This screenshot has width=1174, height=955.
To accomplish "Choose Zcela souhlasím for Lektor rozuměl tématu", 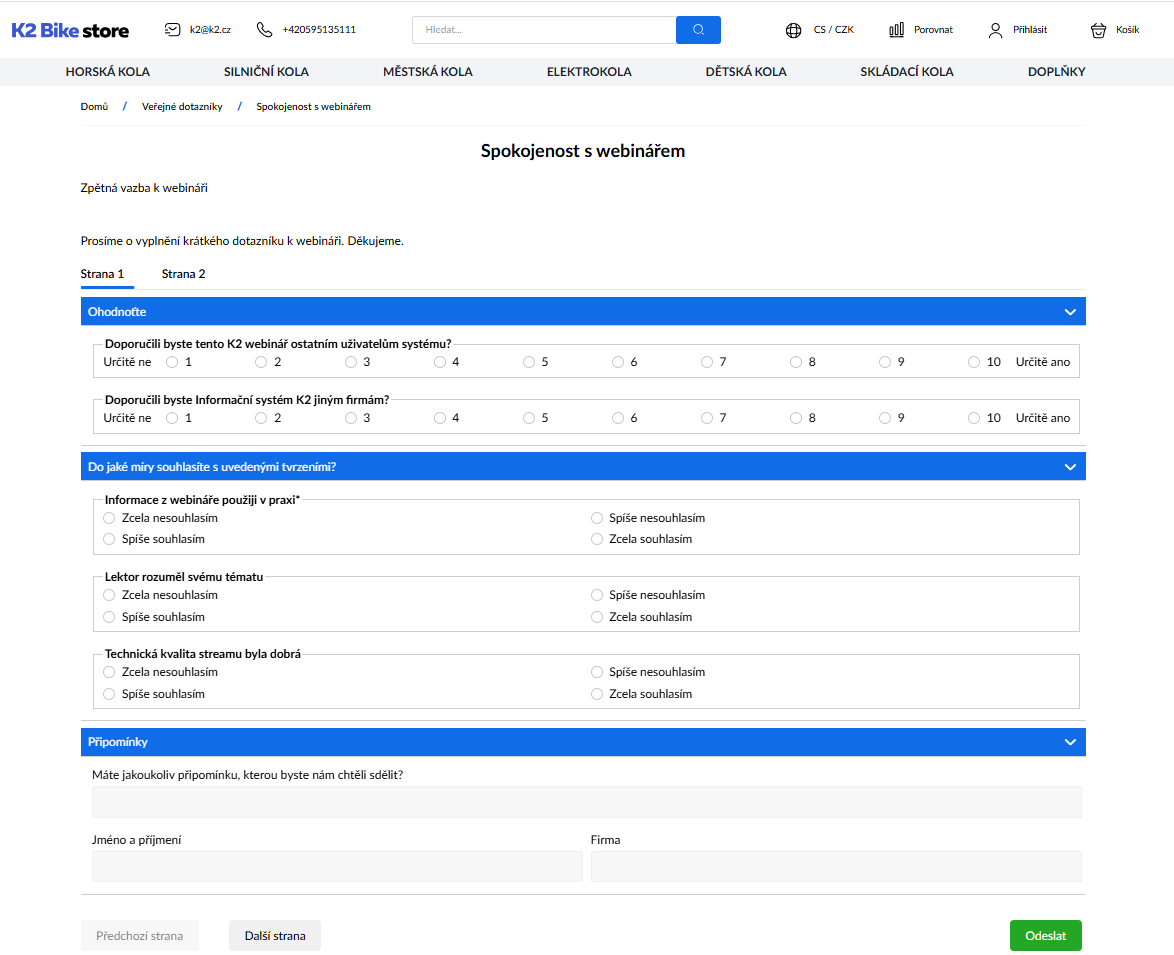I will [597, 617].
